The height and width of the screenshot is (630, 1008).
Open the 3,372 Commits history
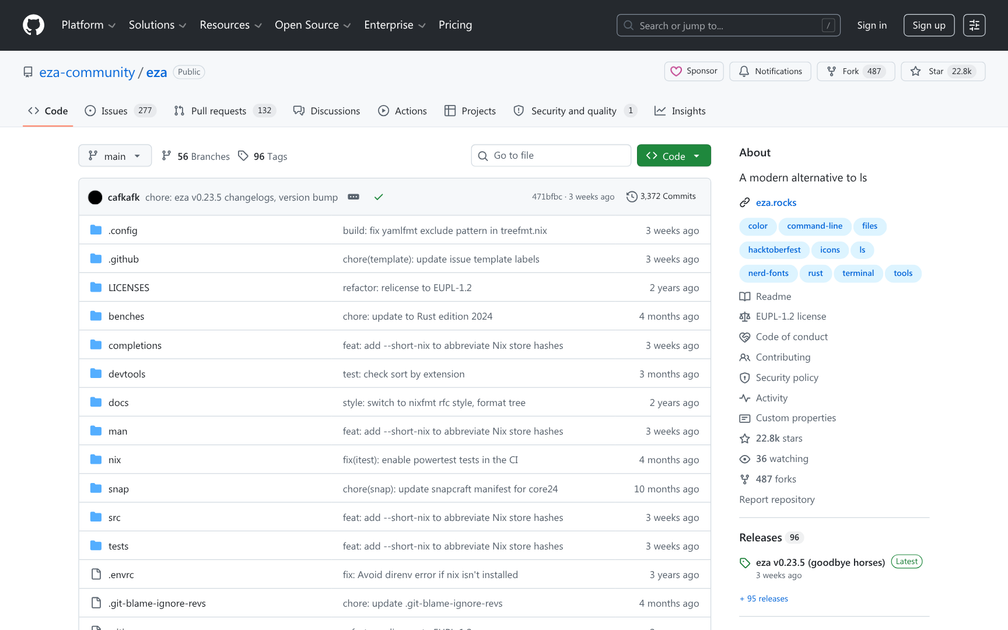(661, 197)
